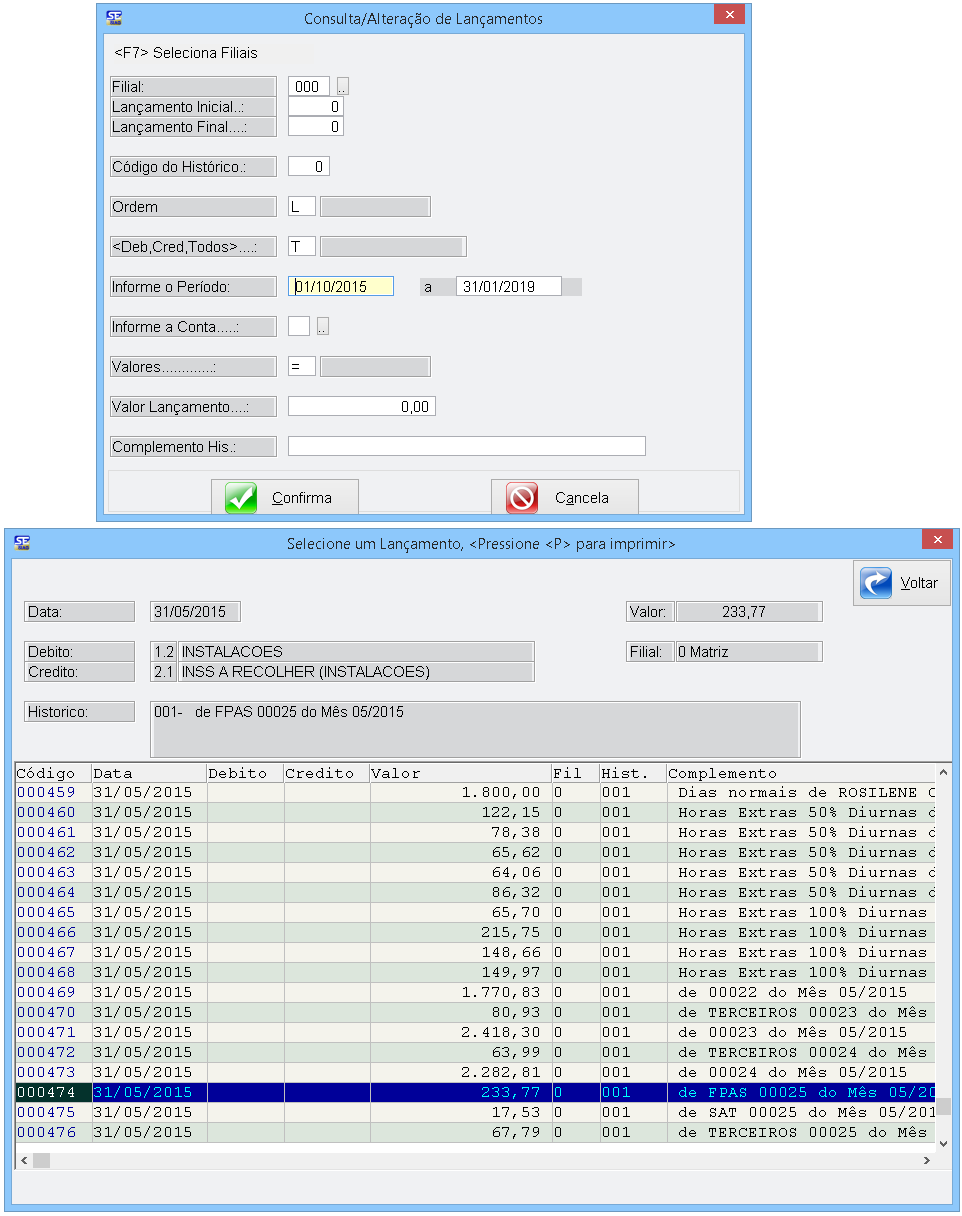Click the app icon in the Consulta title bar
The width and height of the screenshot is (962, 1216).
click(x=114, y=17)
